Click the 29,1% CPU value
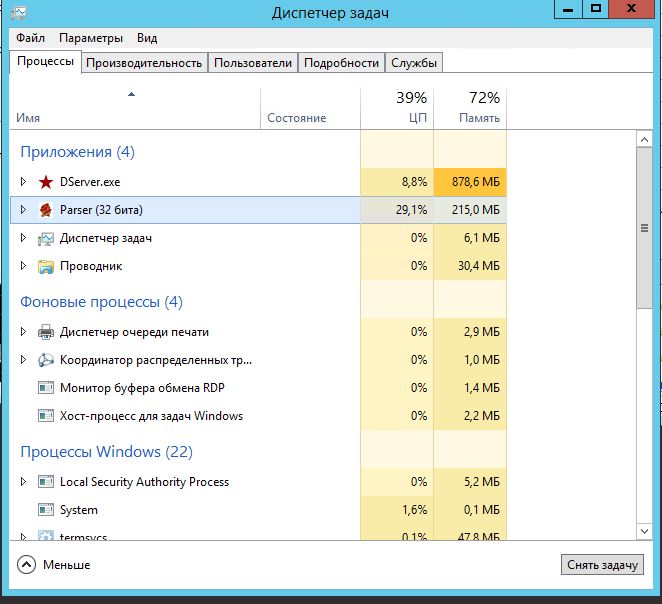662x604 pixels. click(x=412, y=210)
